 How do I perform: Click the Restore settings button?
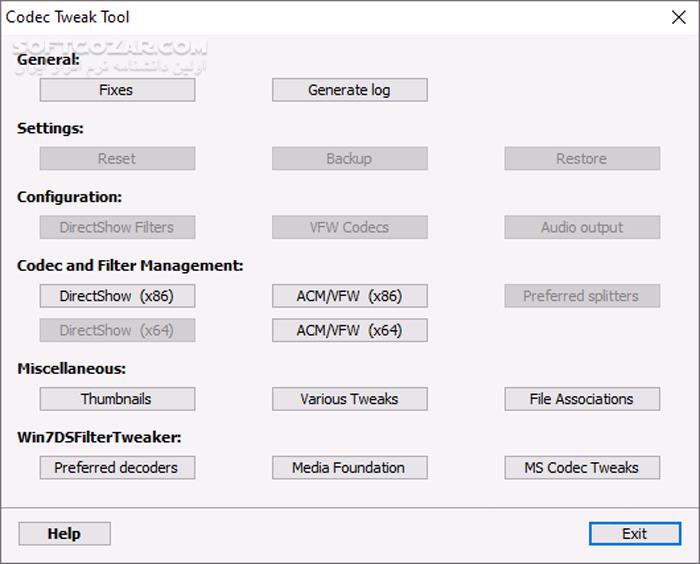[582, 159]
